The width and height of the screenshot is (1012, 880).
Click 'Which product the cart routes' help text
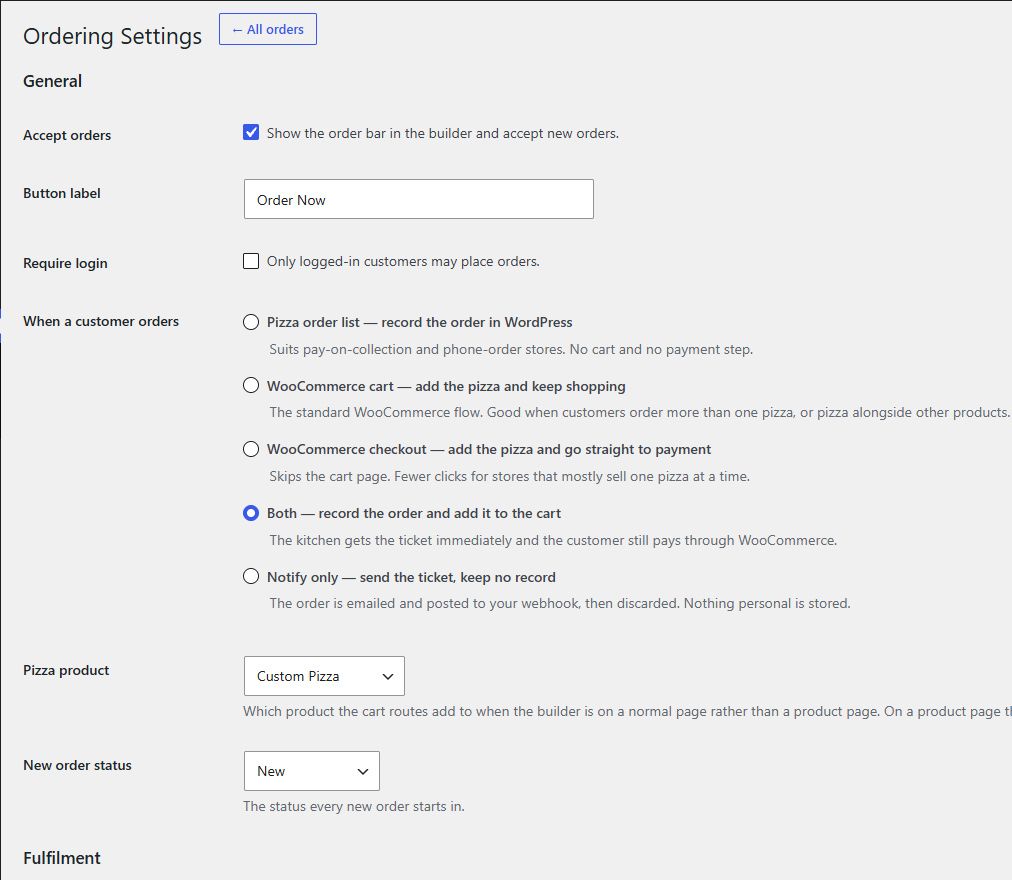point(627,711)
